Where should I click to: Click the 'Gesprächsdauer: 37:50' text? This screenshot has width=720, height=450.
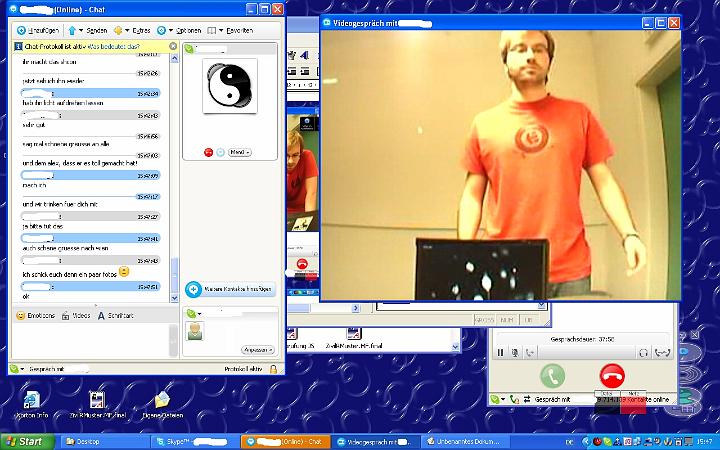(x=582, y=339)
